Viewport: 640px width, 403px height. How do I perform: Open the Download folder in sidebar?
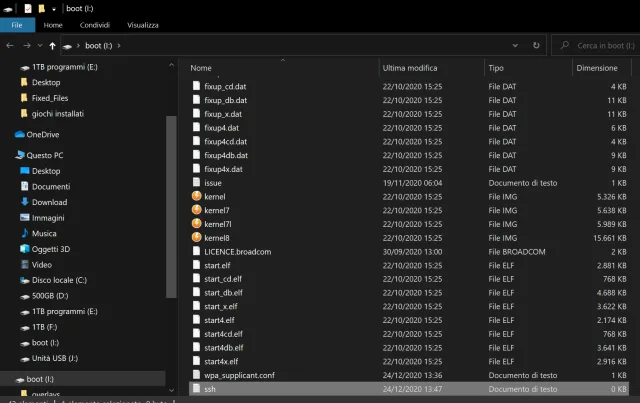tap(49, 202)
